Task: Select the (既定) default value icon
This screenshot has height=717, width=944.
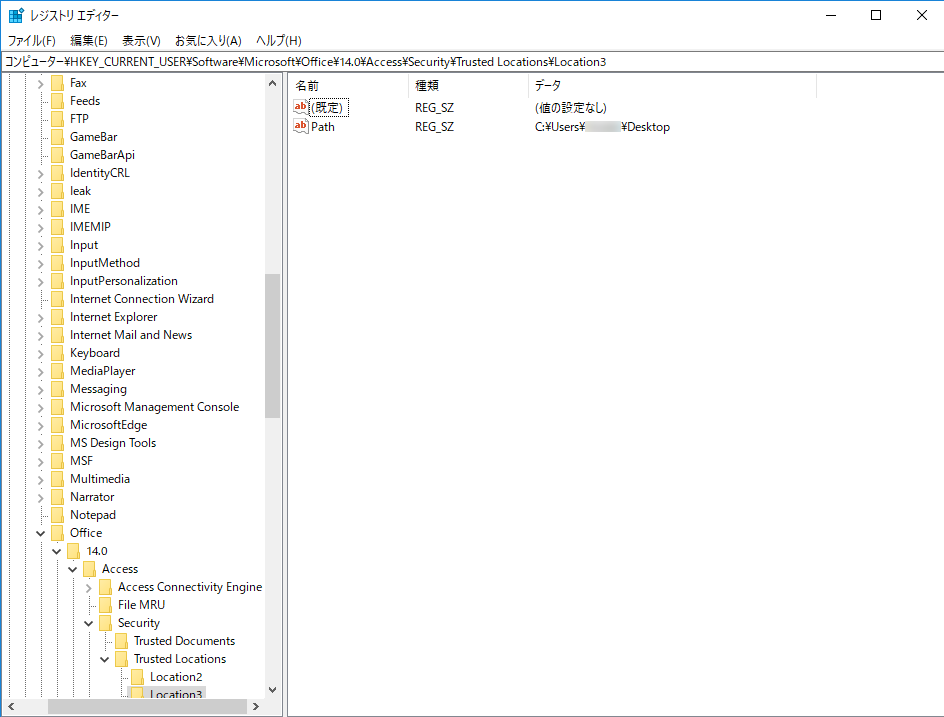Action: [300, 107]
